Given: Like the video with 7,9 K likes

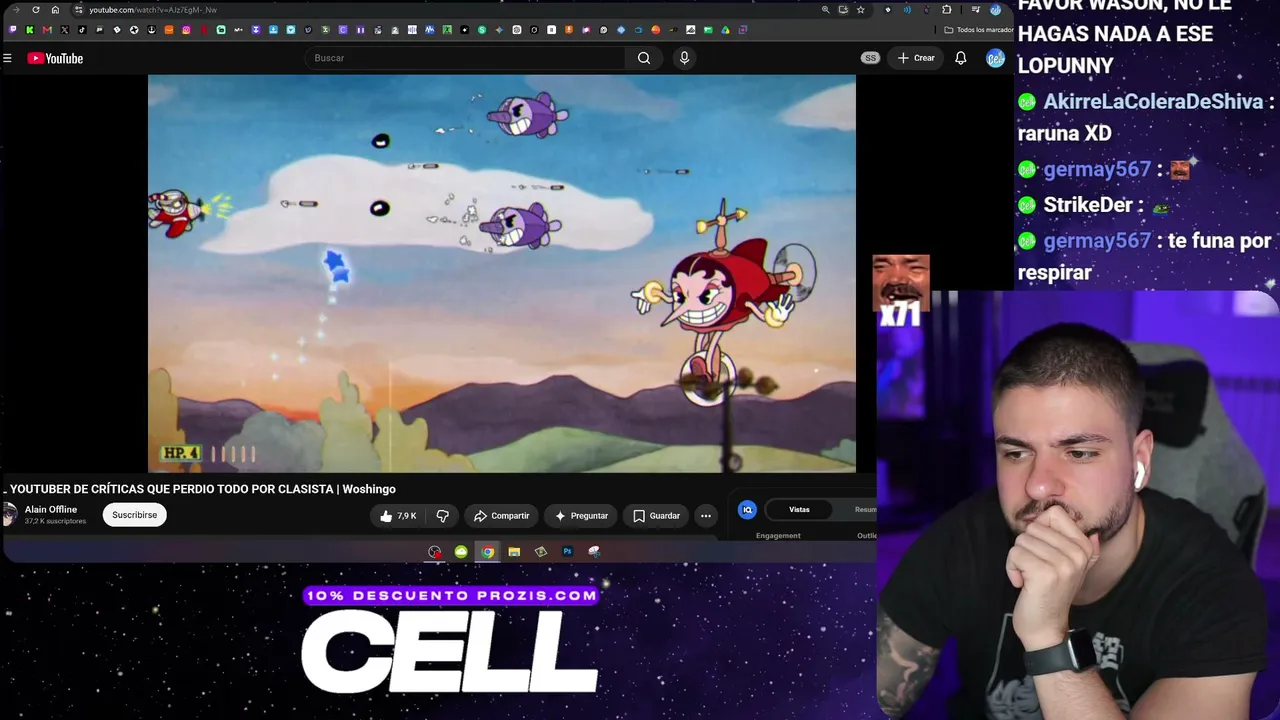Looking at the screenshot, I should click(398, 516).
